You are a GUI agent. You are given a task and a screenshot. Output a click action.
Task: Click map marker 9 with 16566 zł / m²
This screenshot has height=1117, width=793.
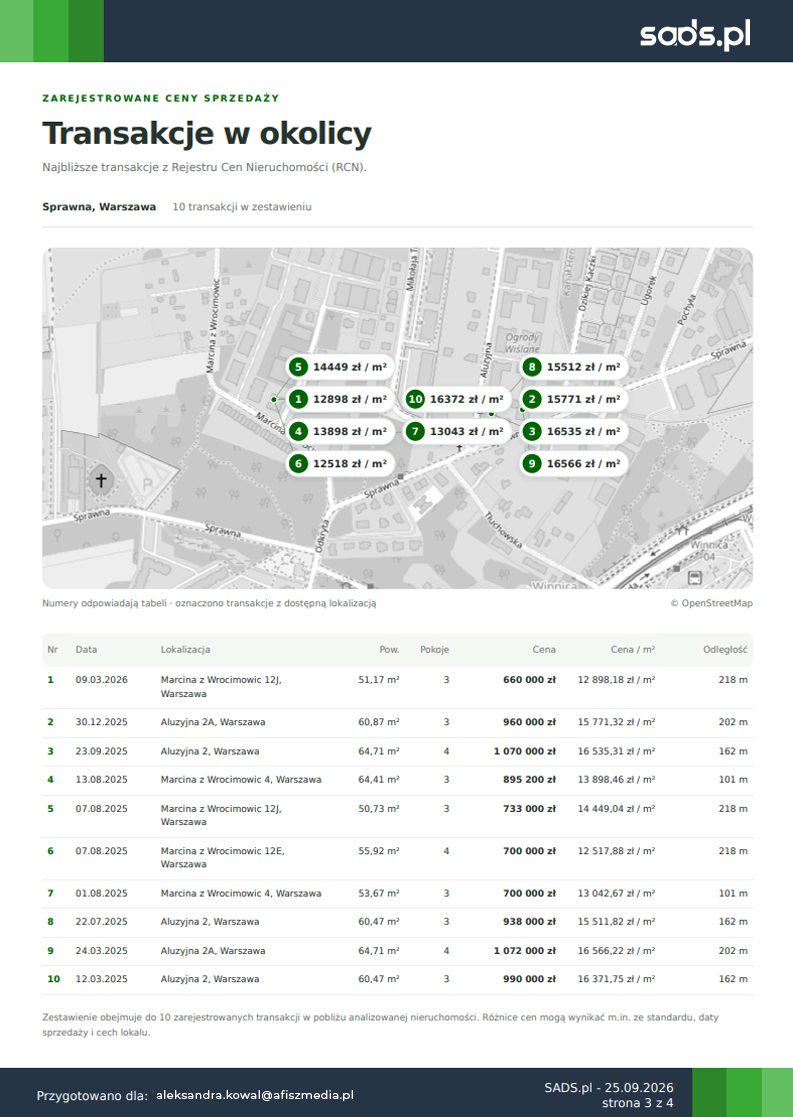click(574, 463)
